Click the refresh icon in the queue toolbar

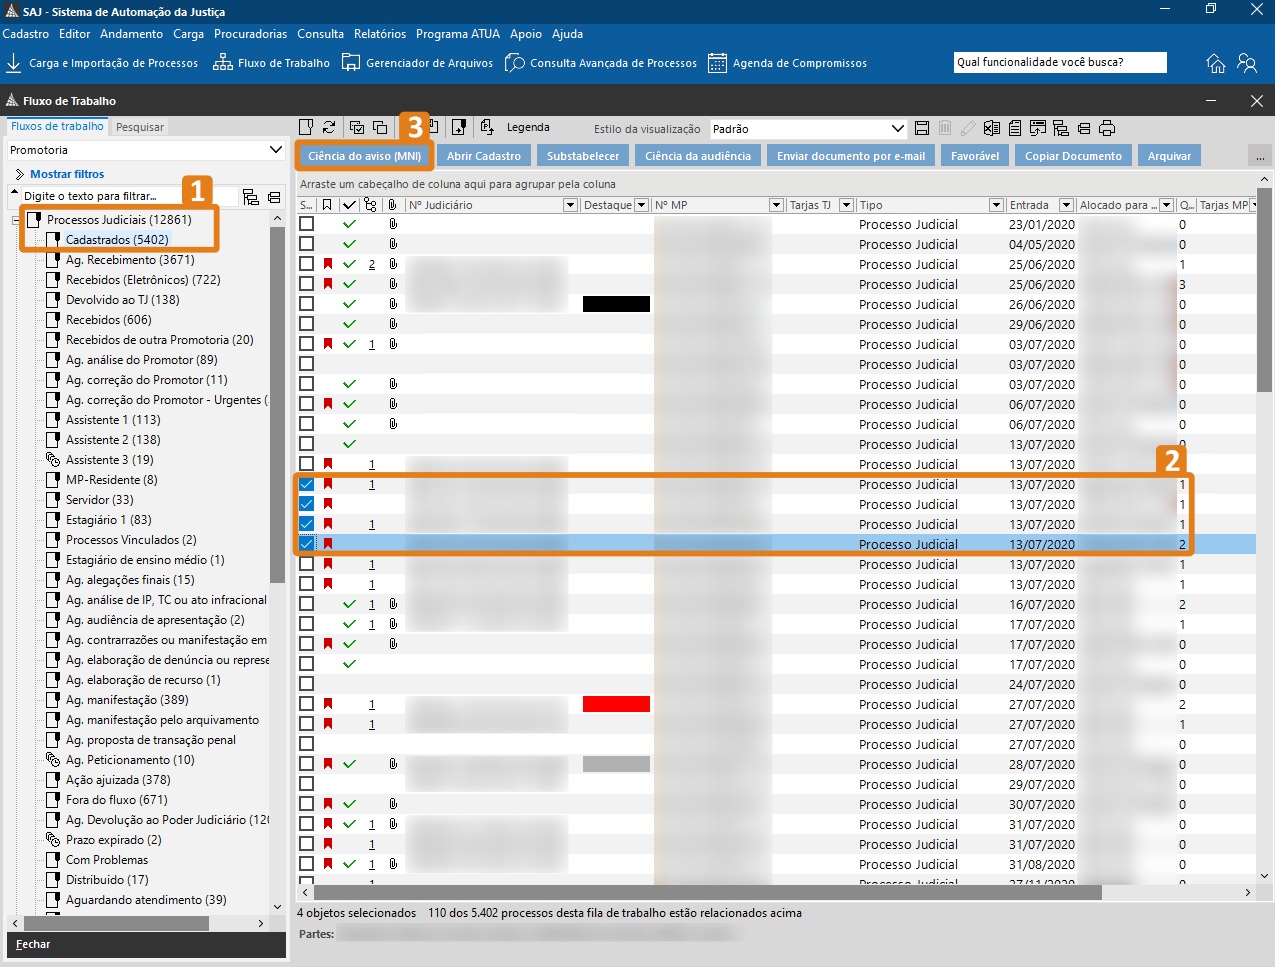coord(329,127)
